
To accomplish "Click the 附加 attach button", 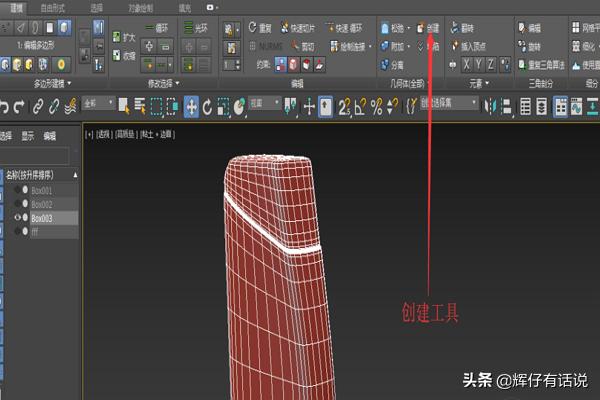I will point(395,46).
